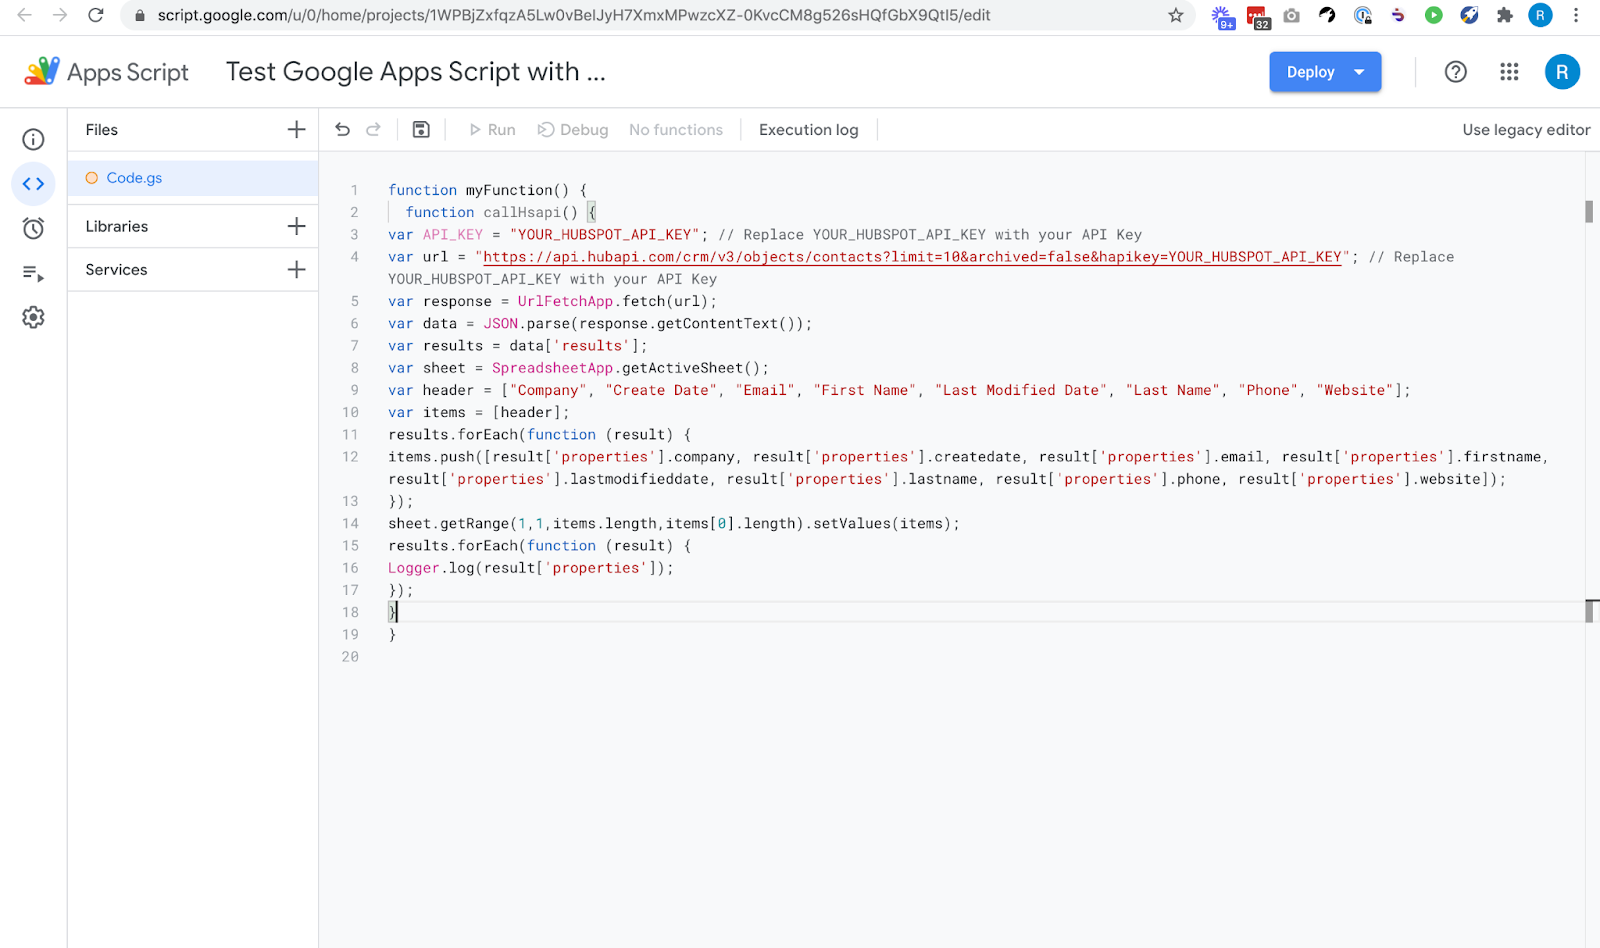Click the HubSpot API URL link in code
Image resolution: width=1600 pixels, height=948 pixels.
[912, 257]
